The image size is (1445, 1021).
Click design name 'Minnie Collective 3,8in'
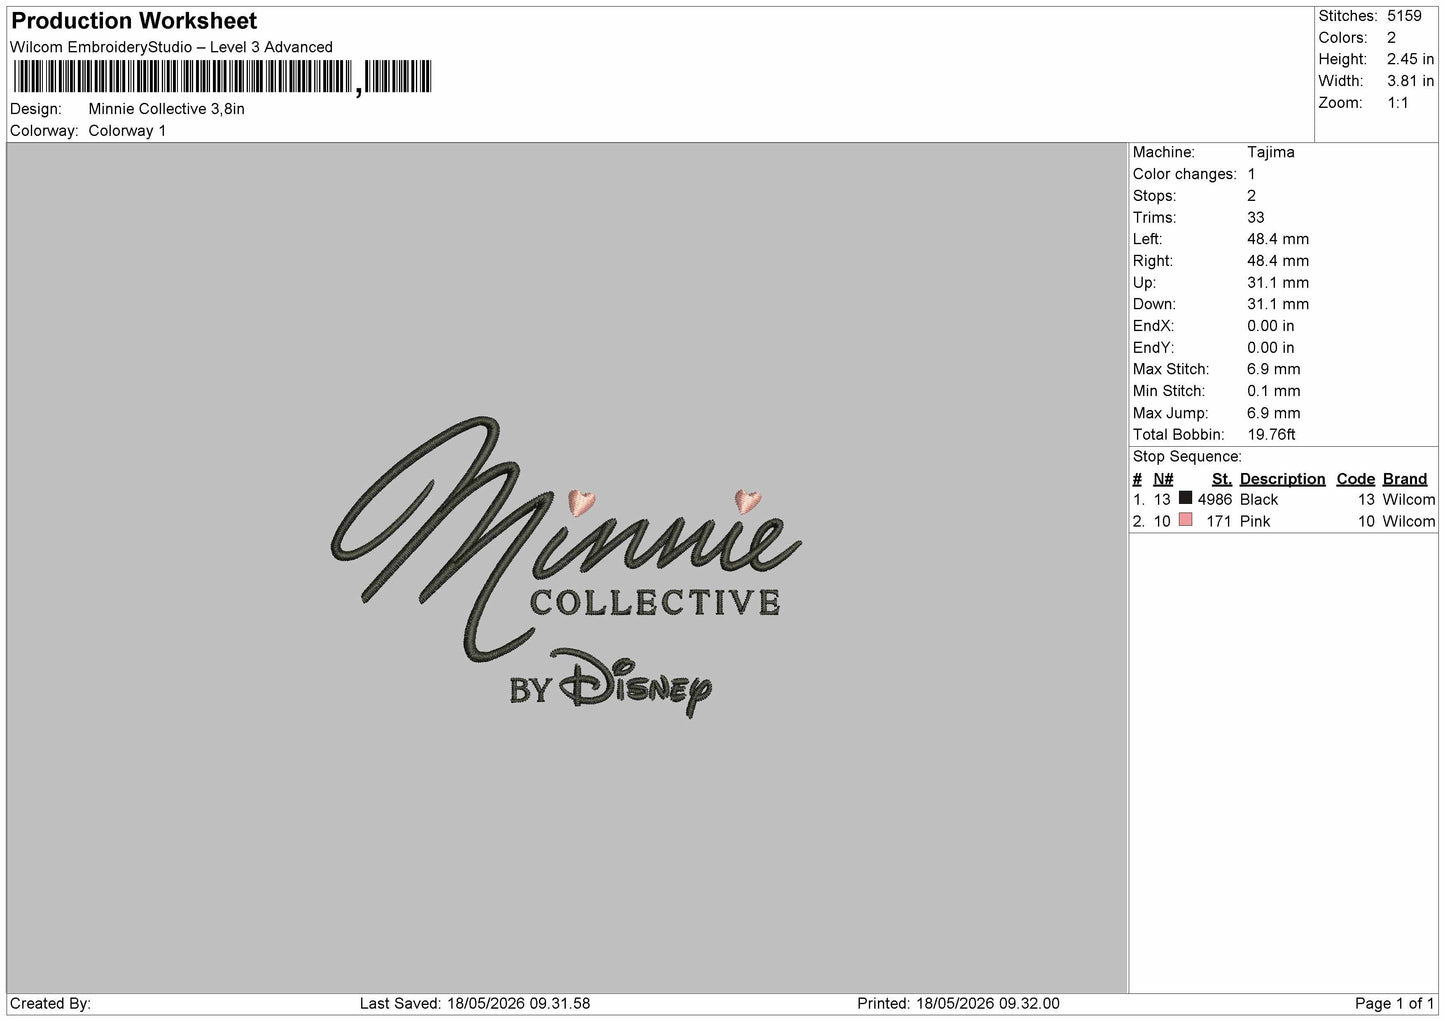(167, 109)
